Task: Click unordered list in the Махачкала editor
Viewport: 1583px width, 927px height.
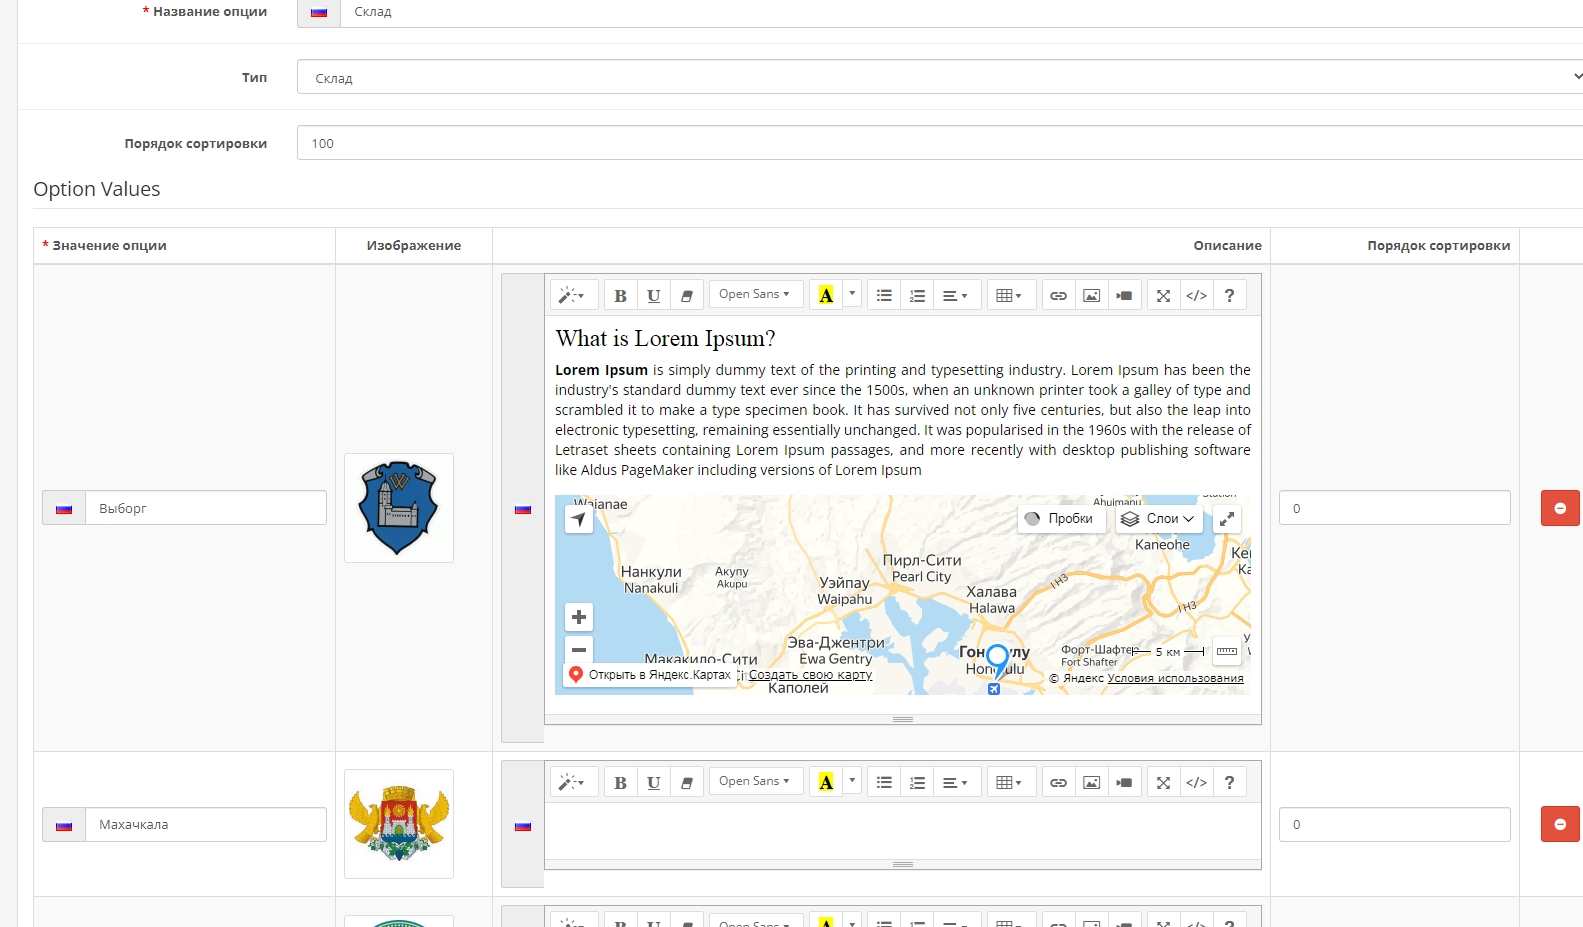Action: 884,782
